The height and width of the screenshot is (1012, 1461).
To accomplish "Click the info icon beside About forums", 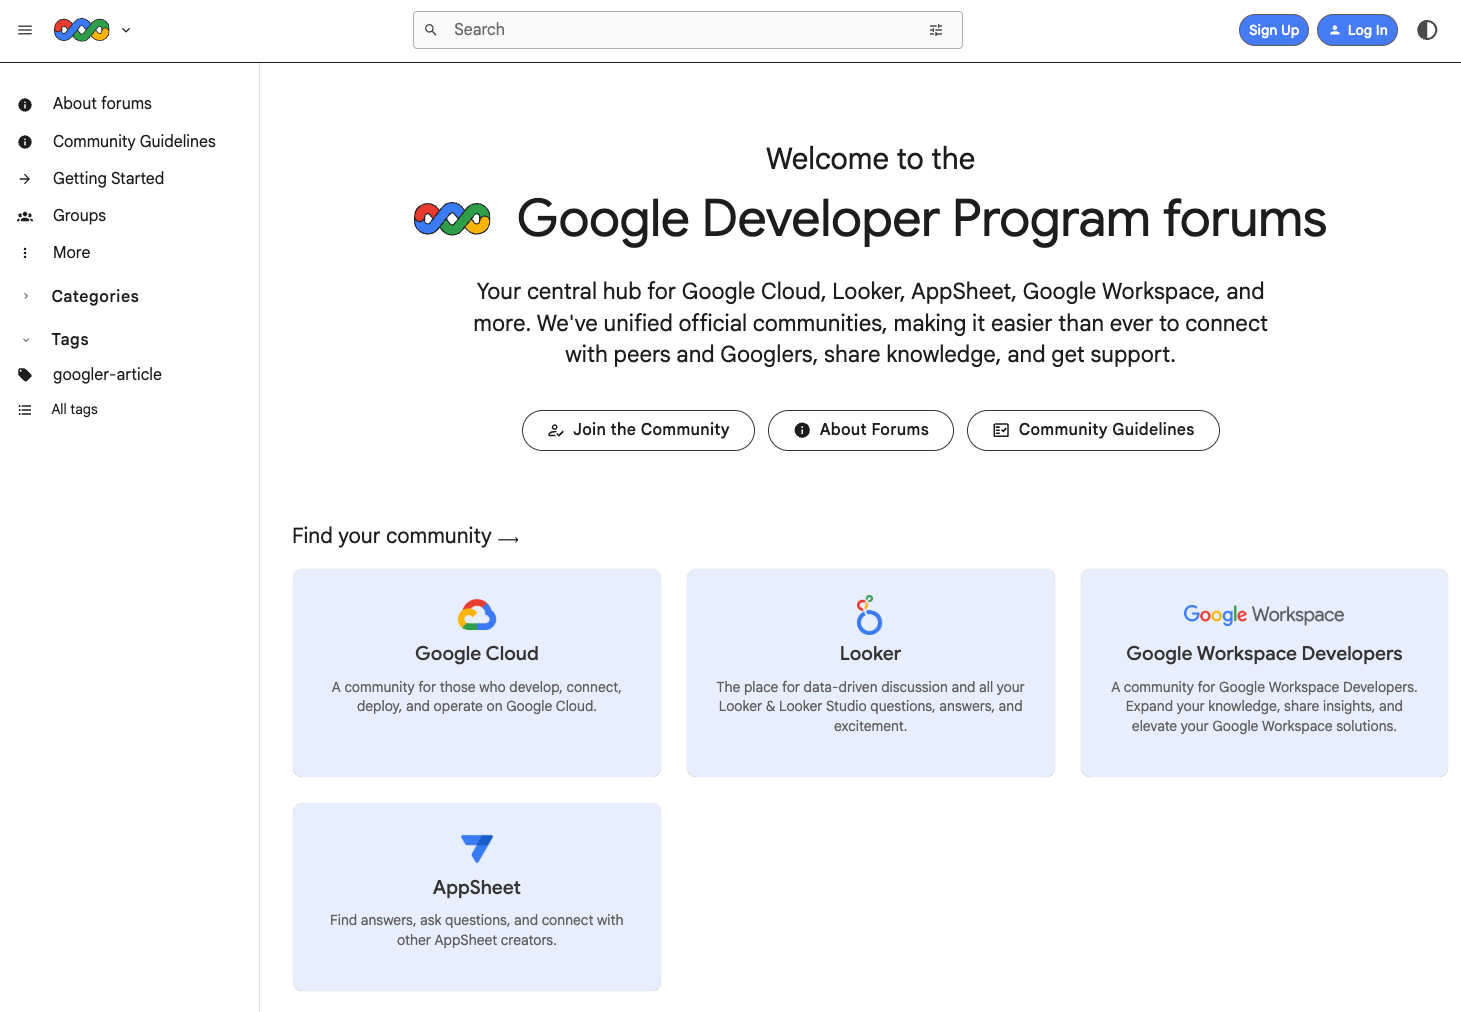I will coord(25,104).
